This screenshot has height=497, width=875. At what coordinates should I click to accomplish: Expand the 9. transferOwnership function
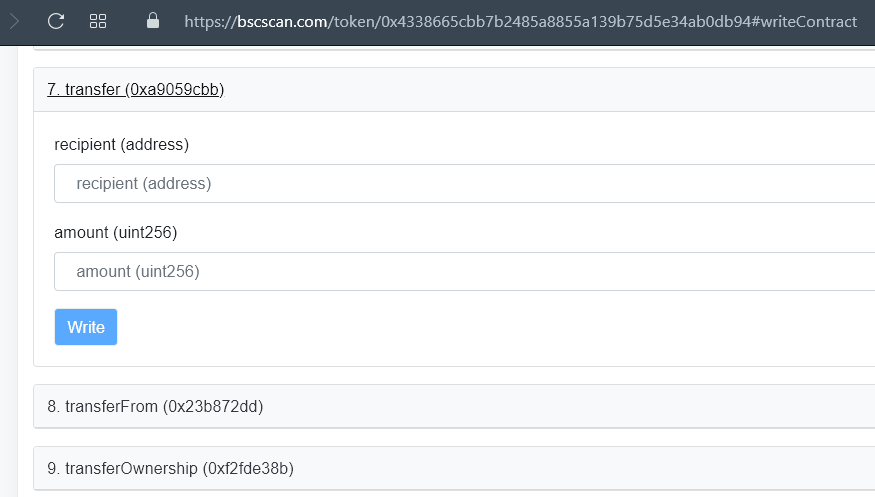pos(170,468)
